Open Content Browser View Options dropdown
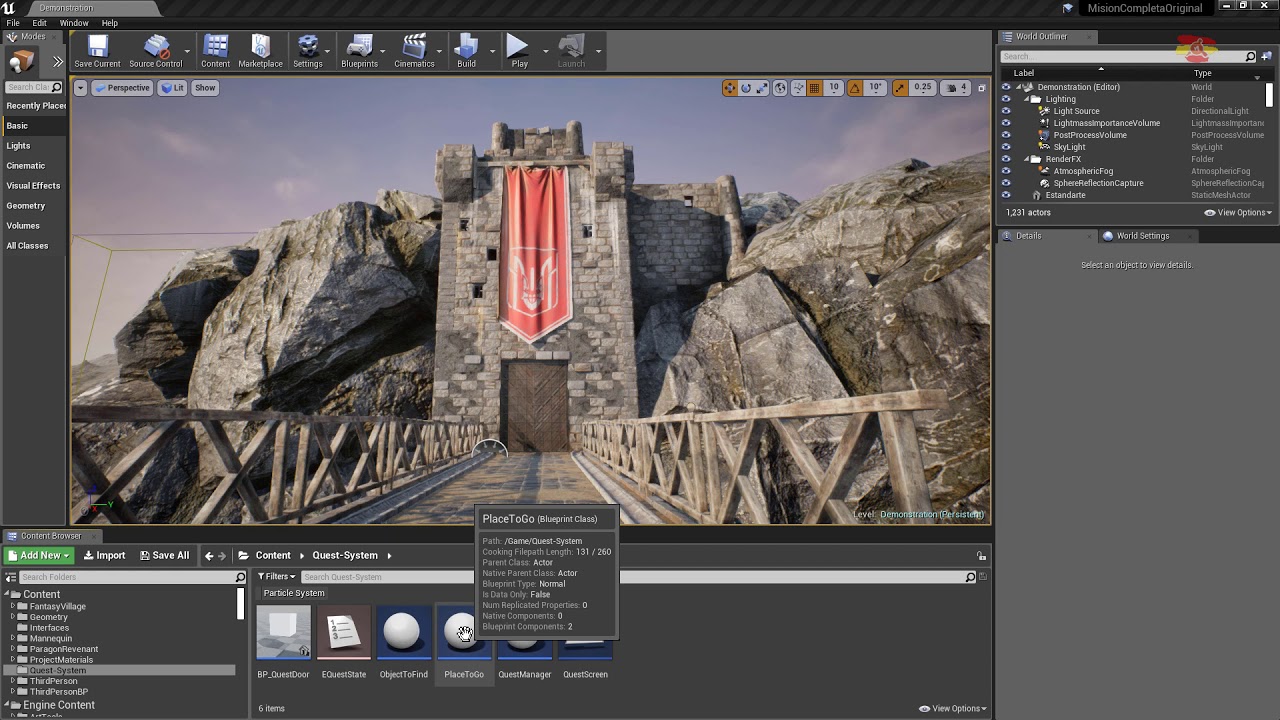The height and width of the screenshot is (720, 1280). coord(953,709)
